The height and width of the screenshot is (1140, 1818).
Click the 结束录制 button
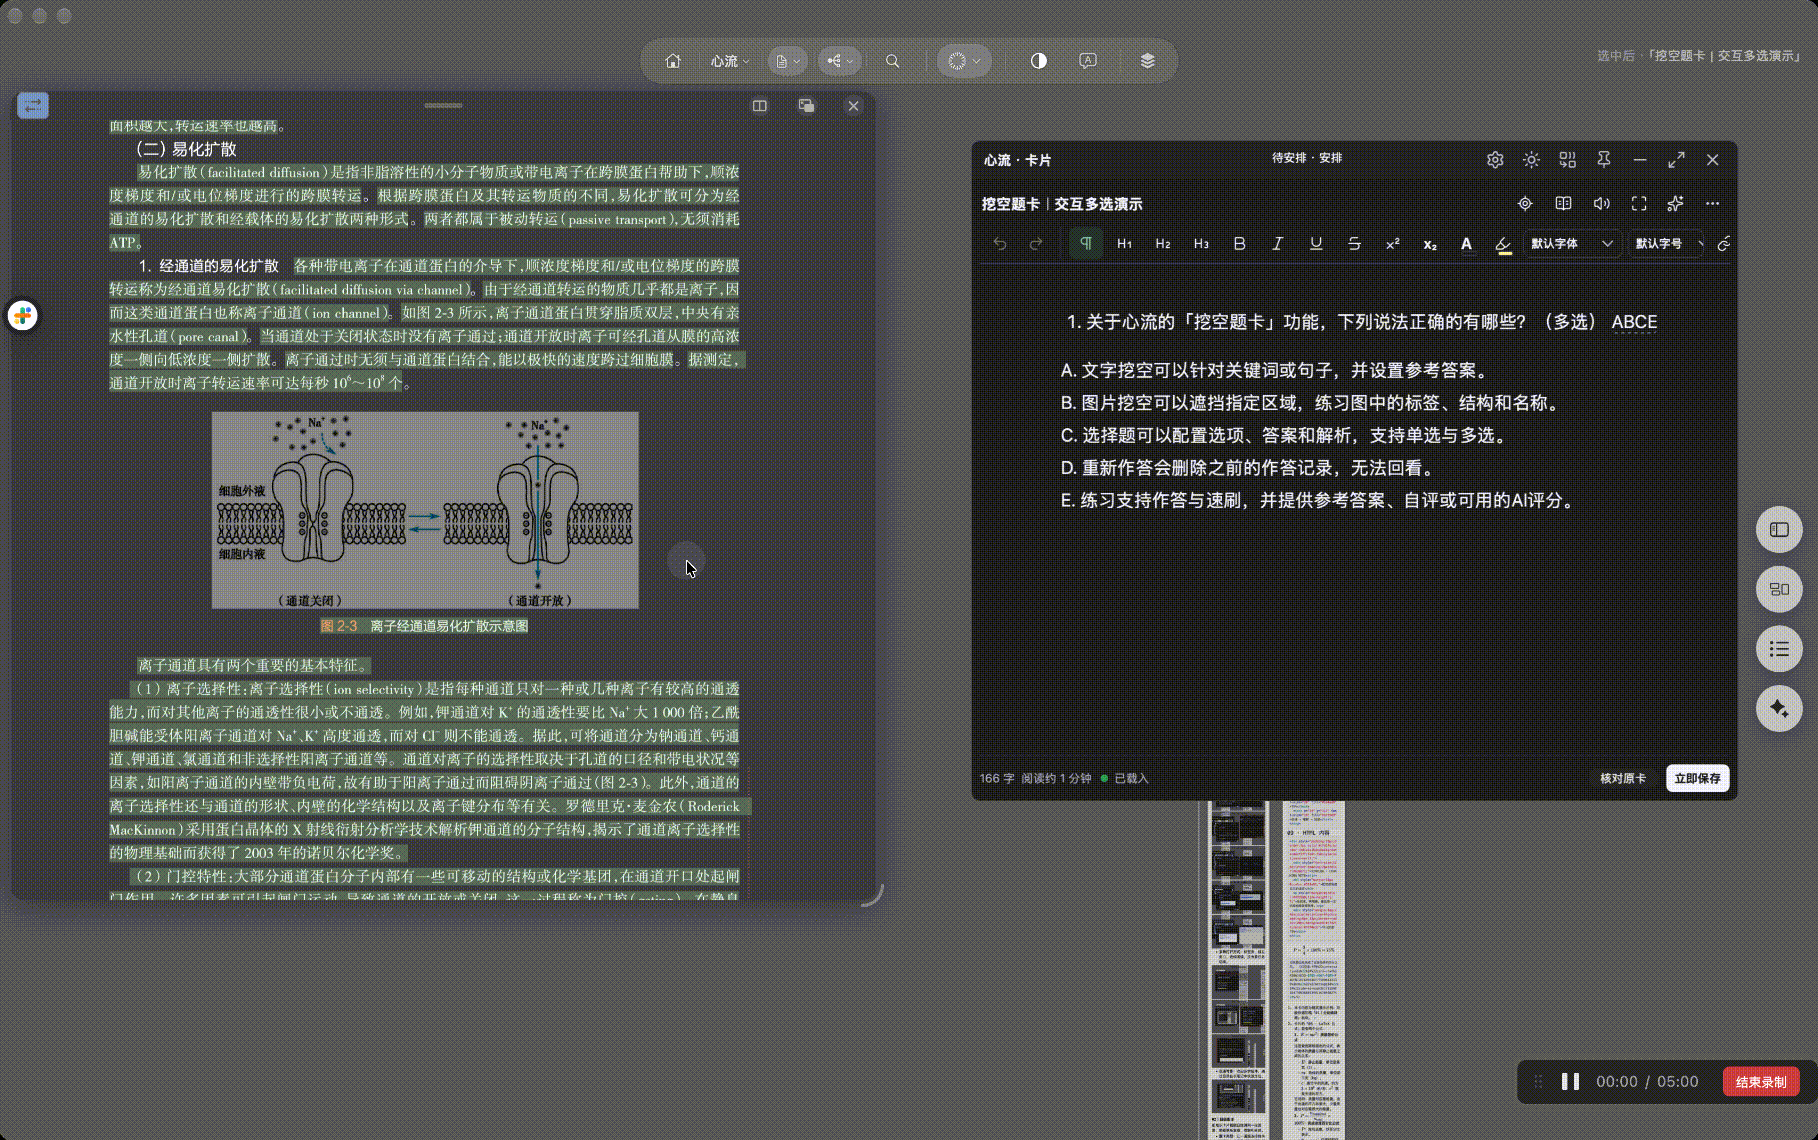pos(1761,1082)
